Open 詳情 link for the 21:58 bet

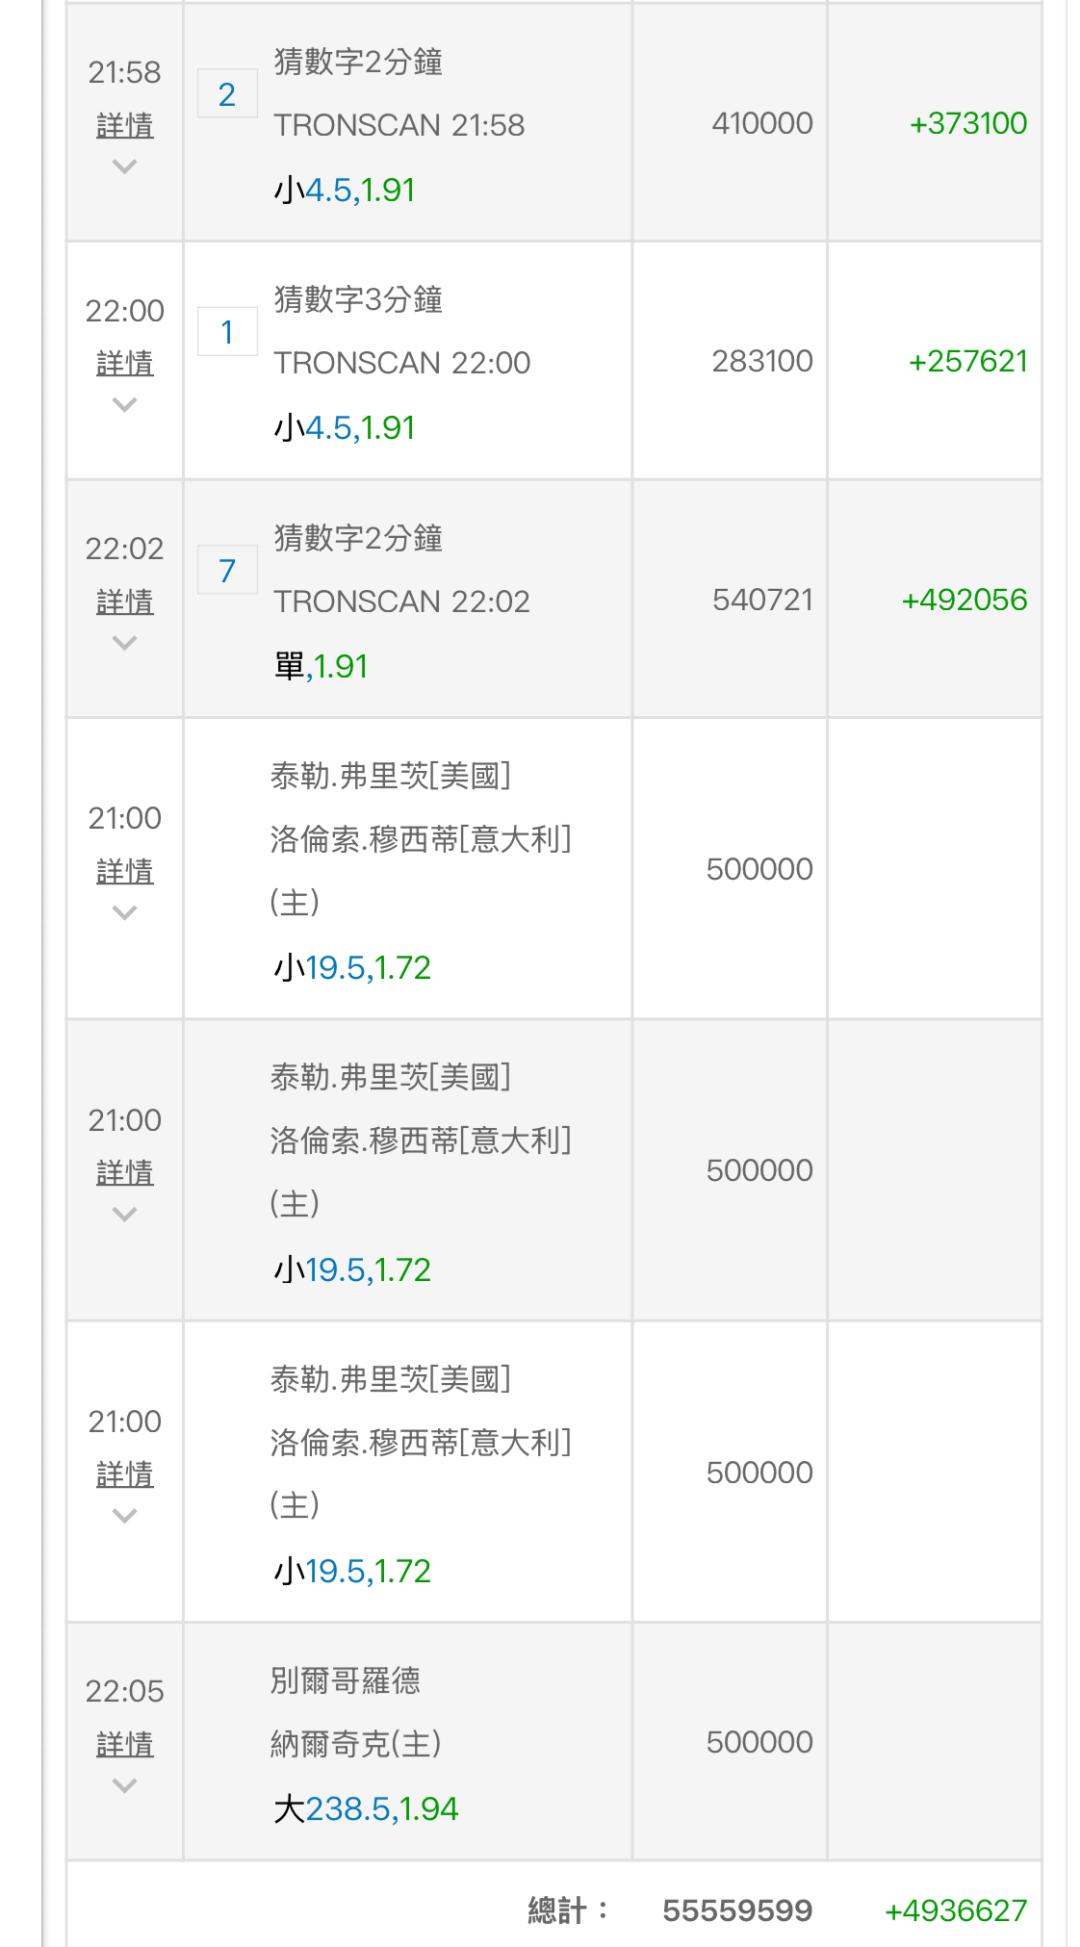(x=125, y=125)
